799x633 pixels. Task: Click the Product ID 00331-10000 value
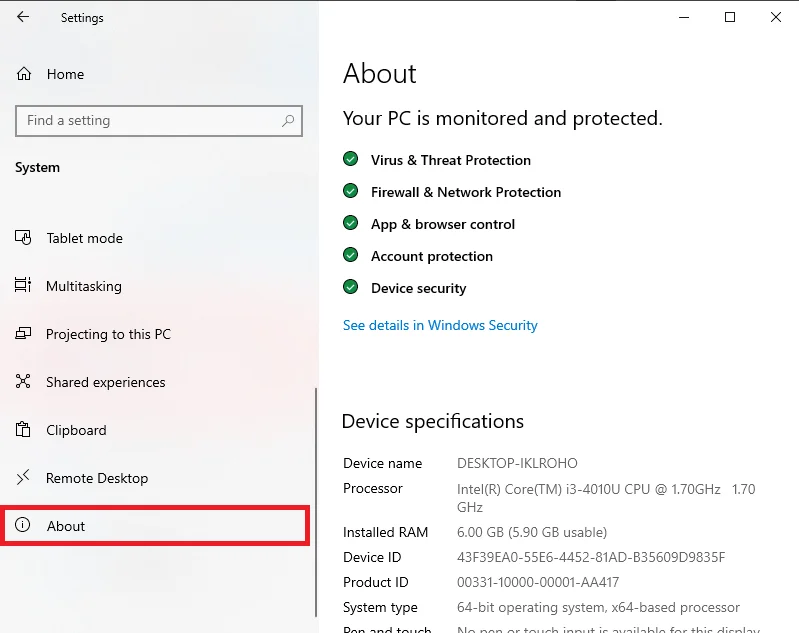click(x=538, y=582)
